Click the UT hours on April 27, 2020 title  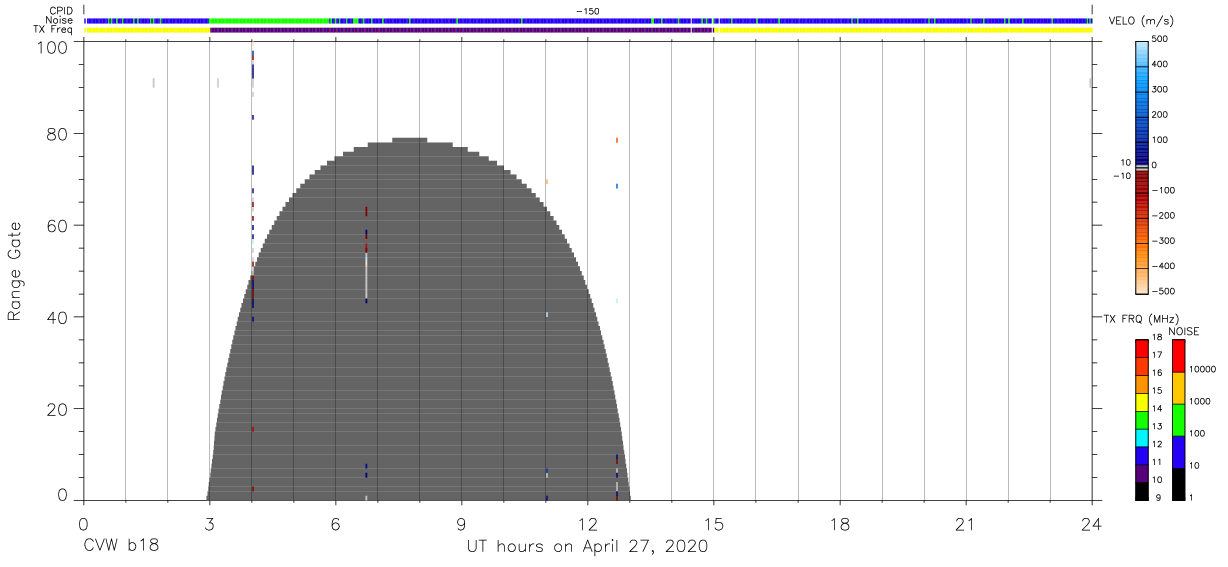pos(587,547)
